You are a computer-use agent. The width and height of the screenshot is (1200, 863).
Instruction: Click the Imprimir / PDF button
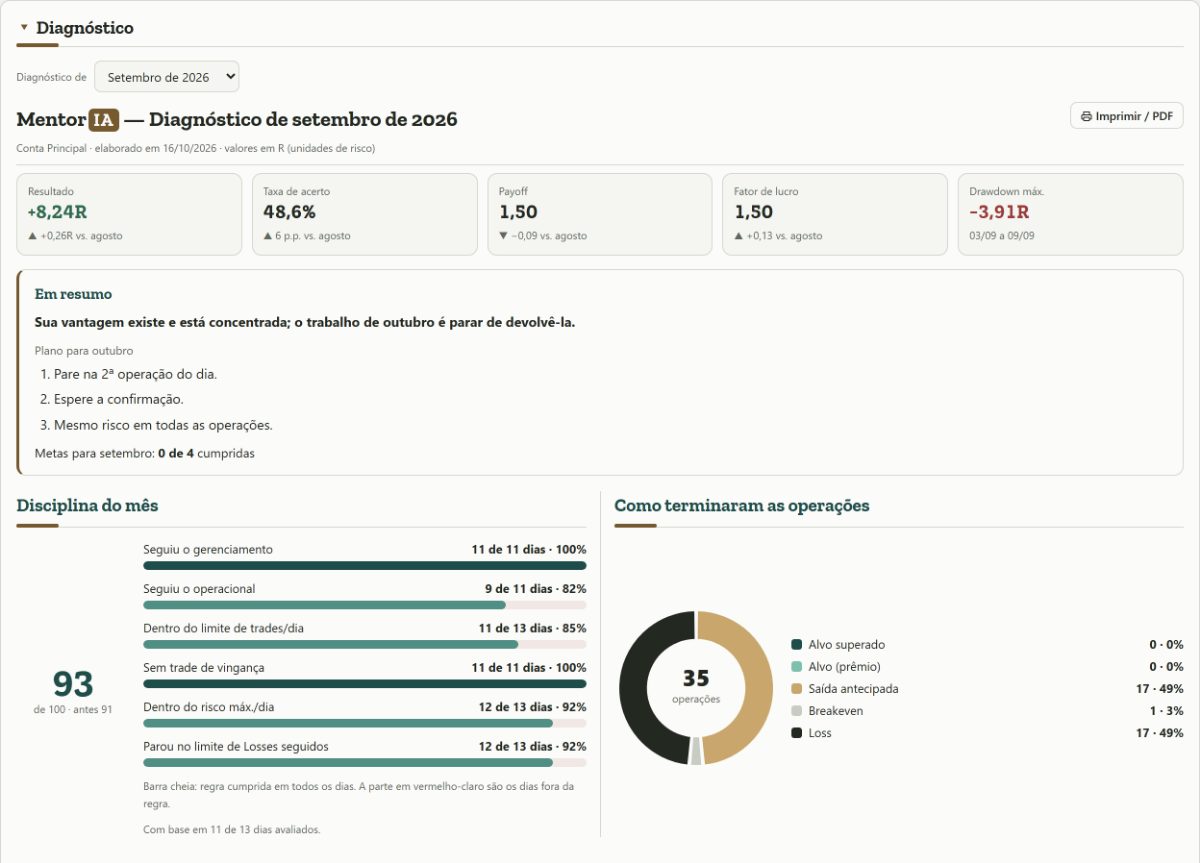coord(1126,116)
